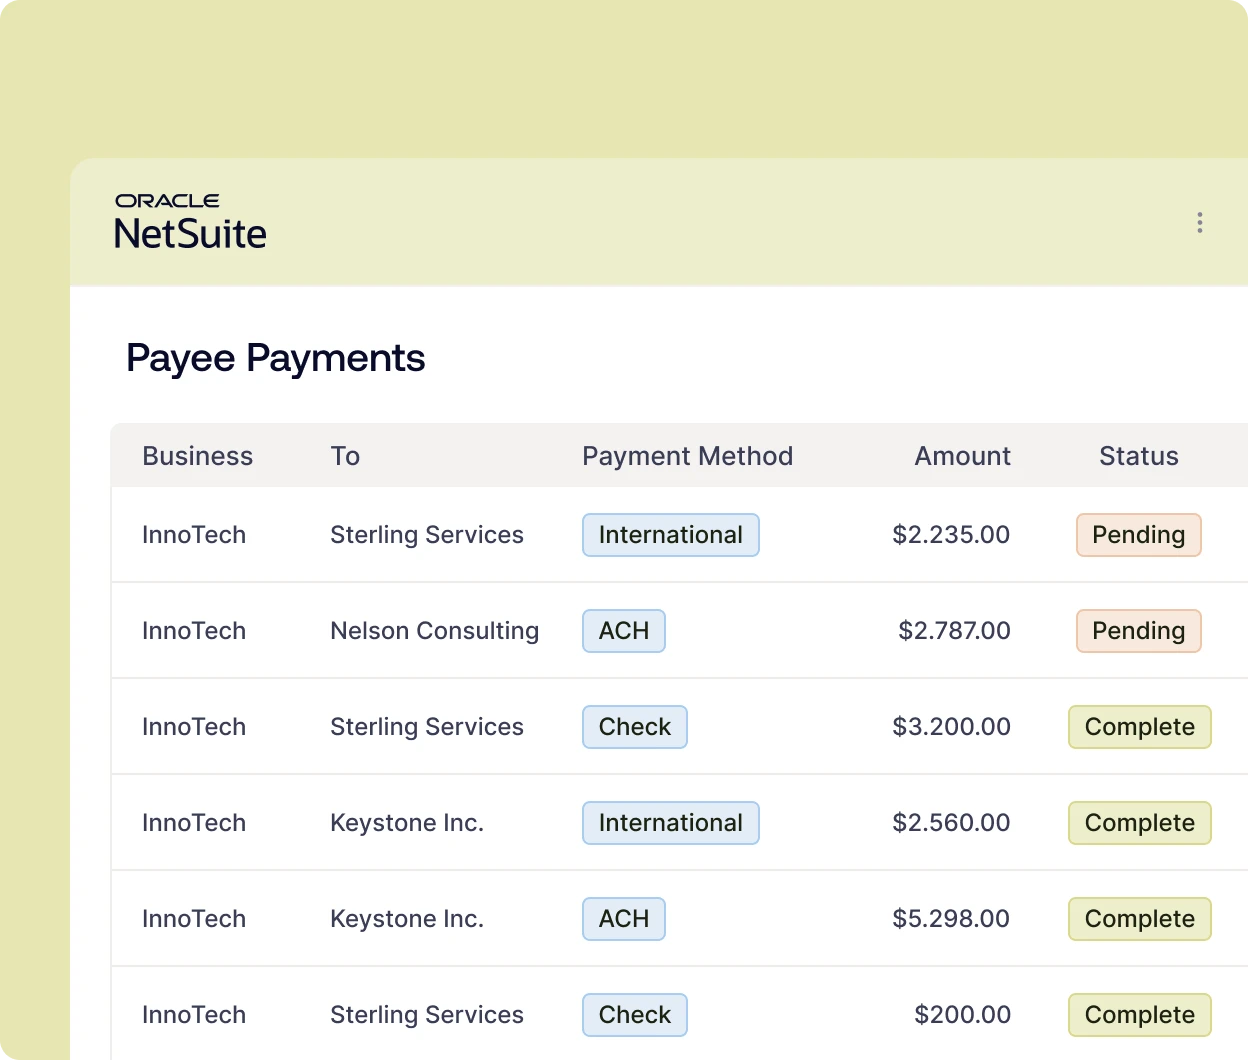Click Pending status for the $2.235.00 payment
The height and width of the screenshot is (1060, 1248).
pyautogui.click(x=1138, y=535)
